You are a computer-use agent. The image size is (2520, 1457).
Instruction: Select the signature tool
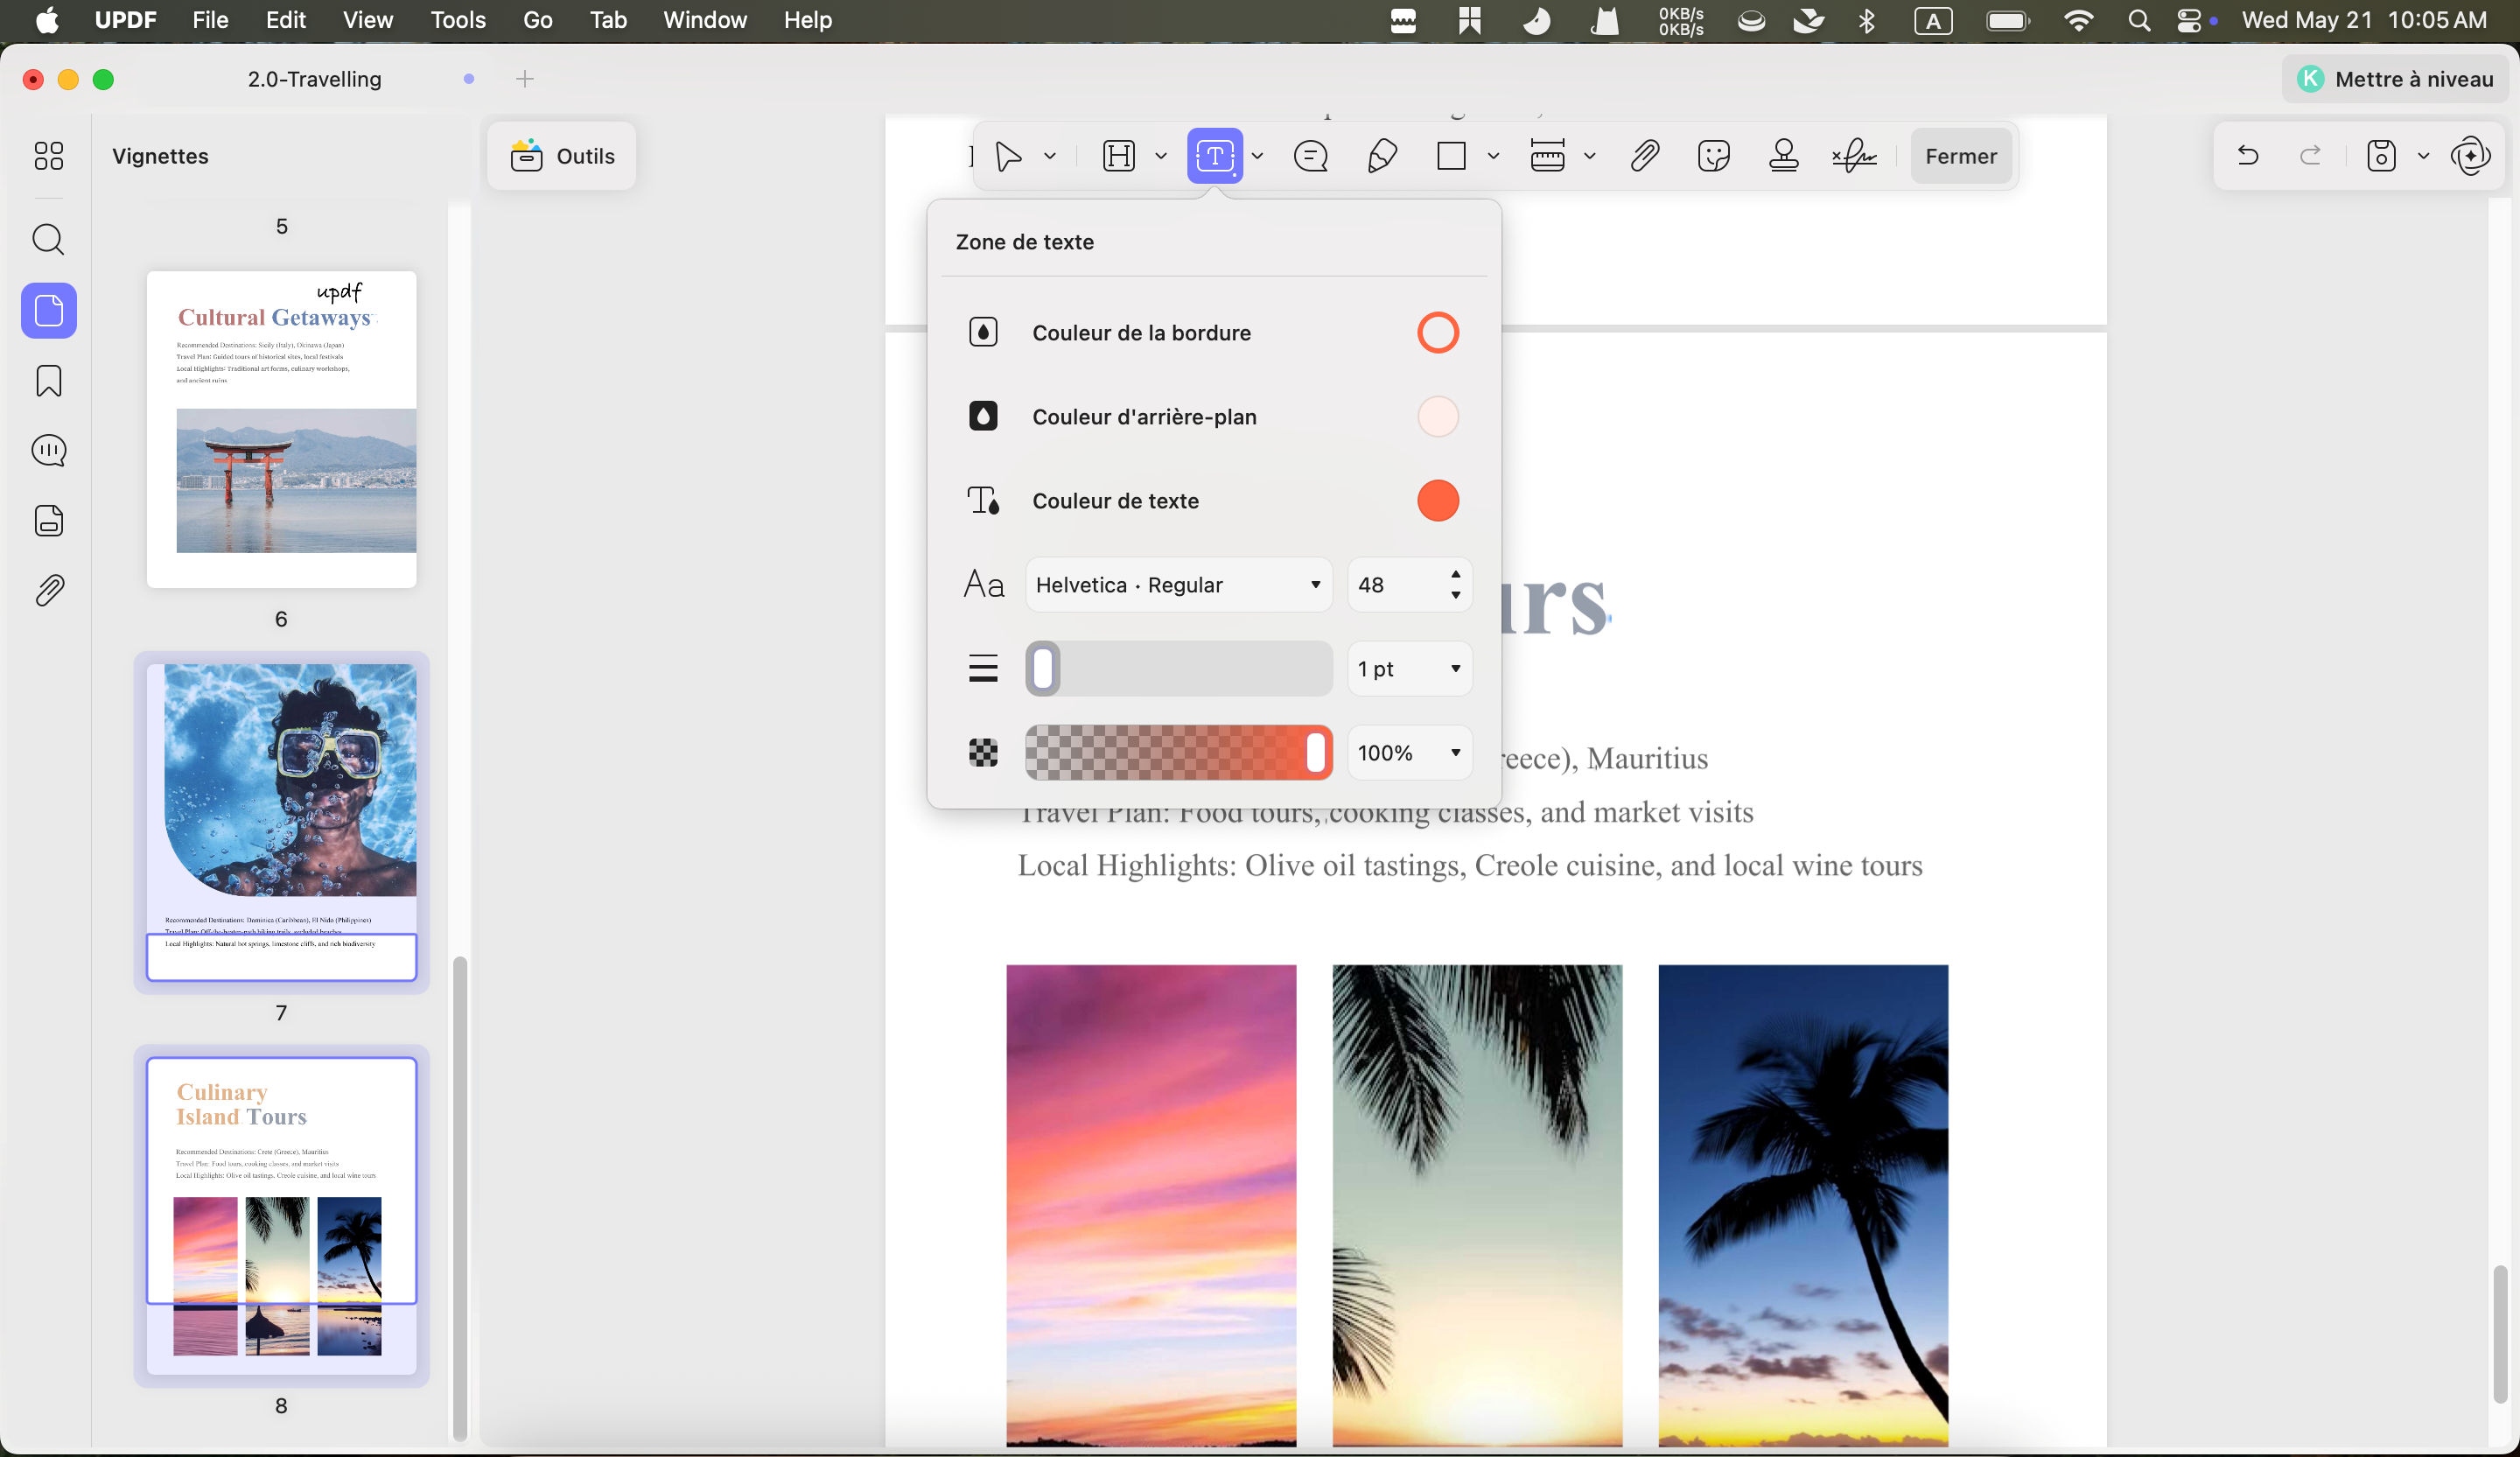tap(1854, 156)
